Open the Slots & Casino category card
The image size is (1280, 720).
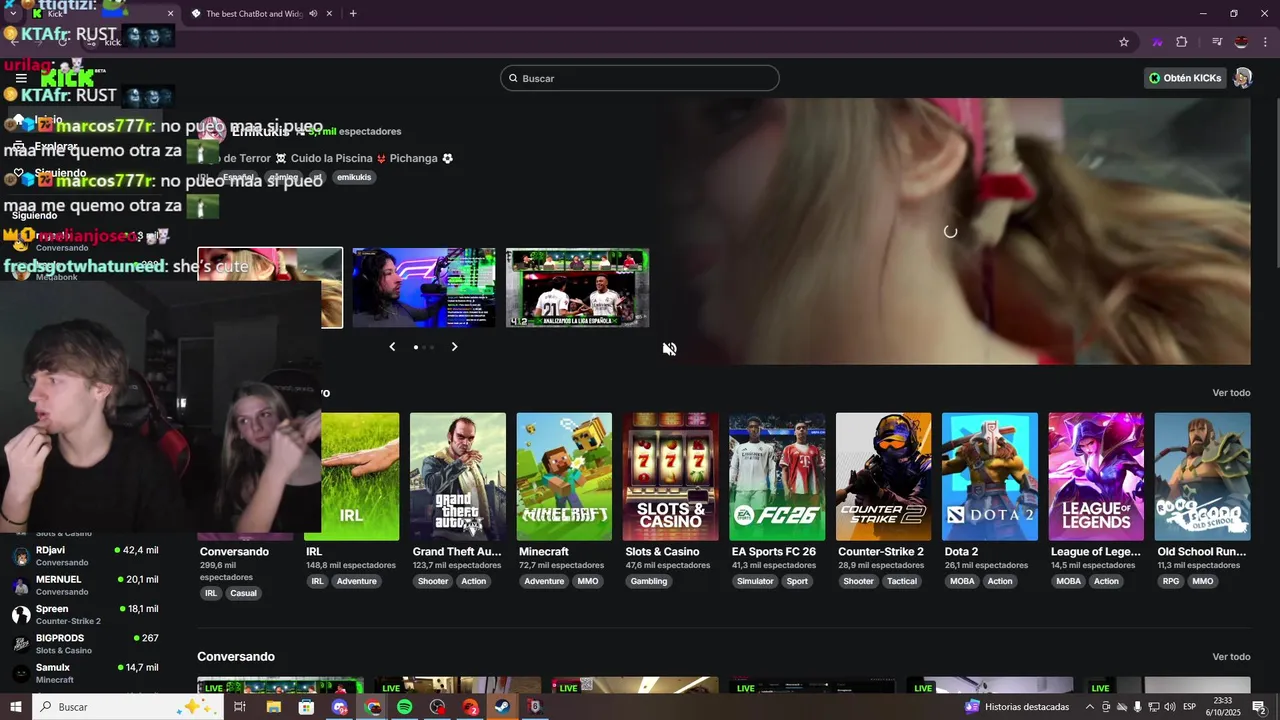pos(671,477)
